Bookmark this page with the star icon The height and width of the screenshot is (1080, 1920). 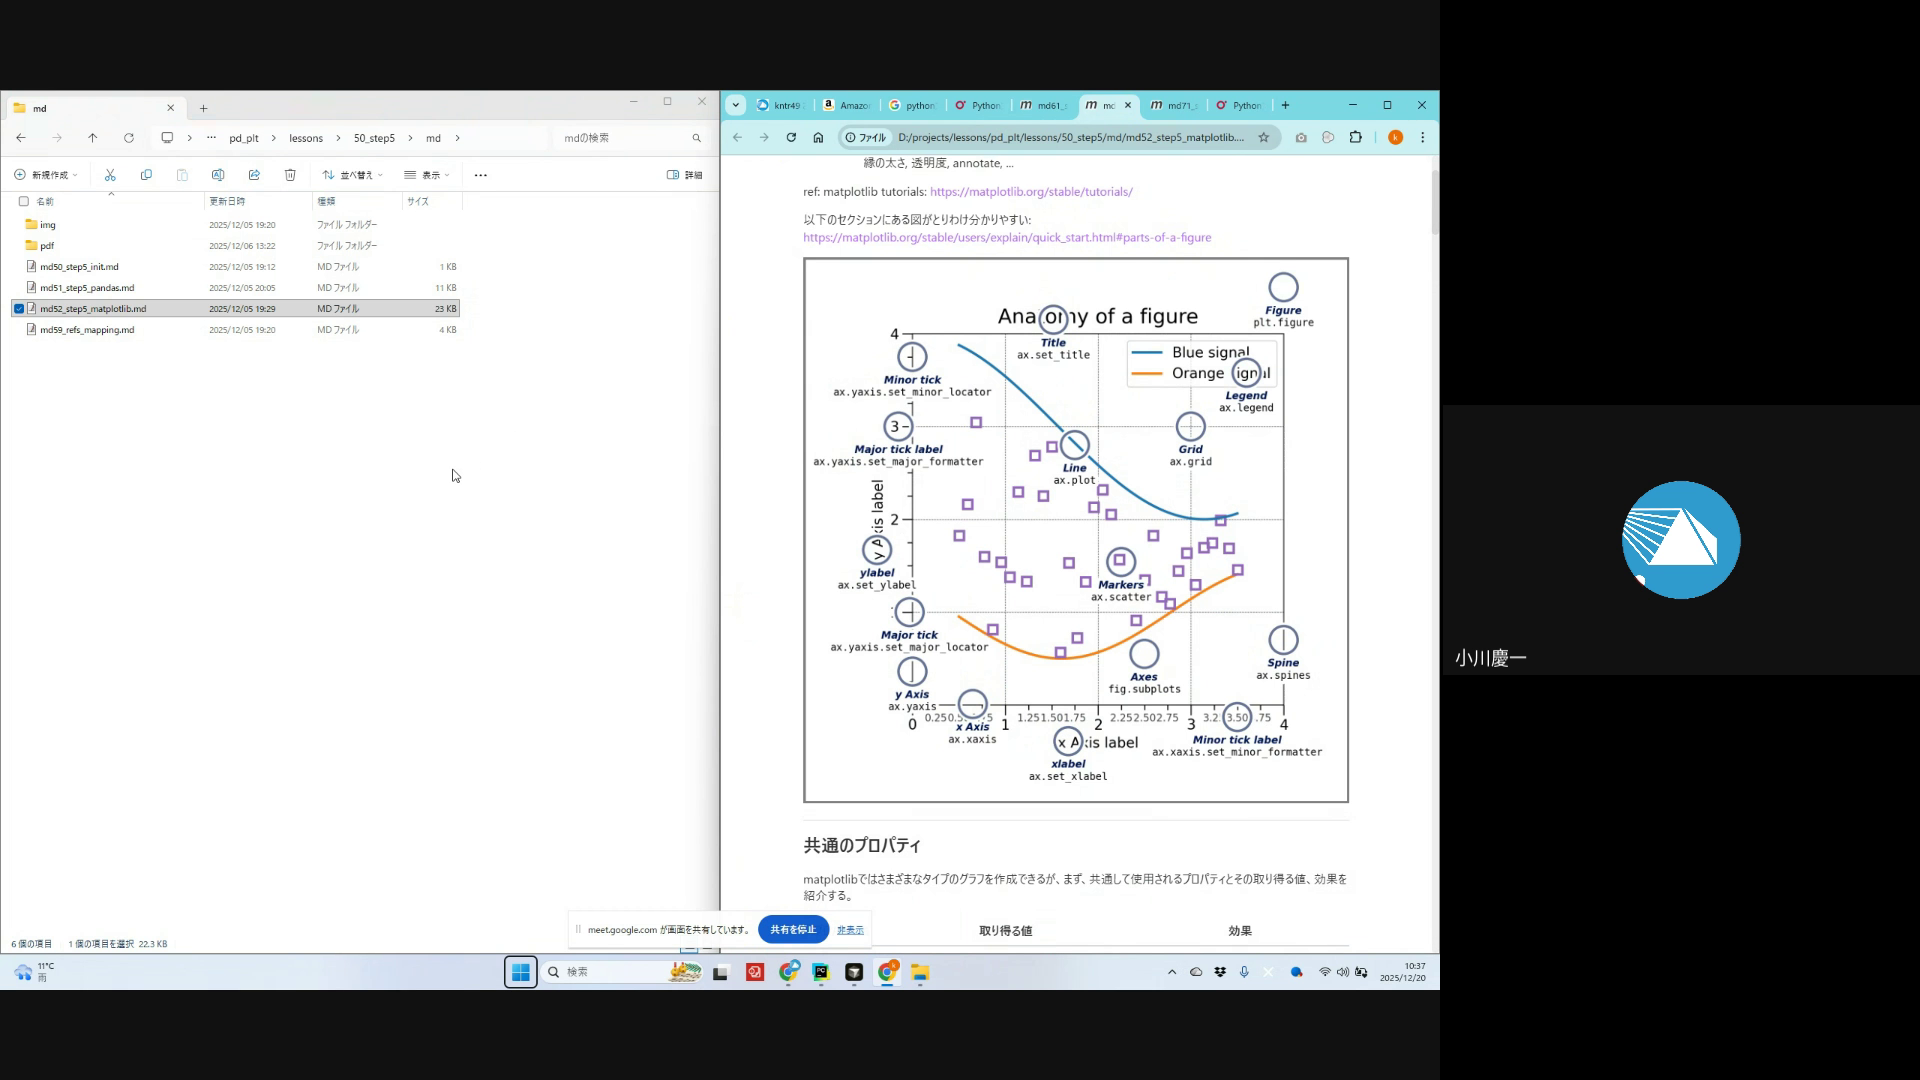[1263, 138]
